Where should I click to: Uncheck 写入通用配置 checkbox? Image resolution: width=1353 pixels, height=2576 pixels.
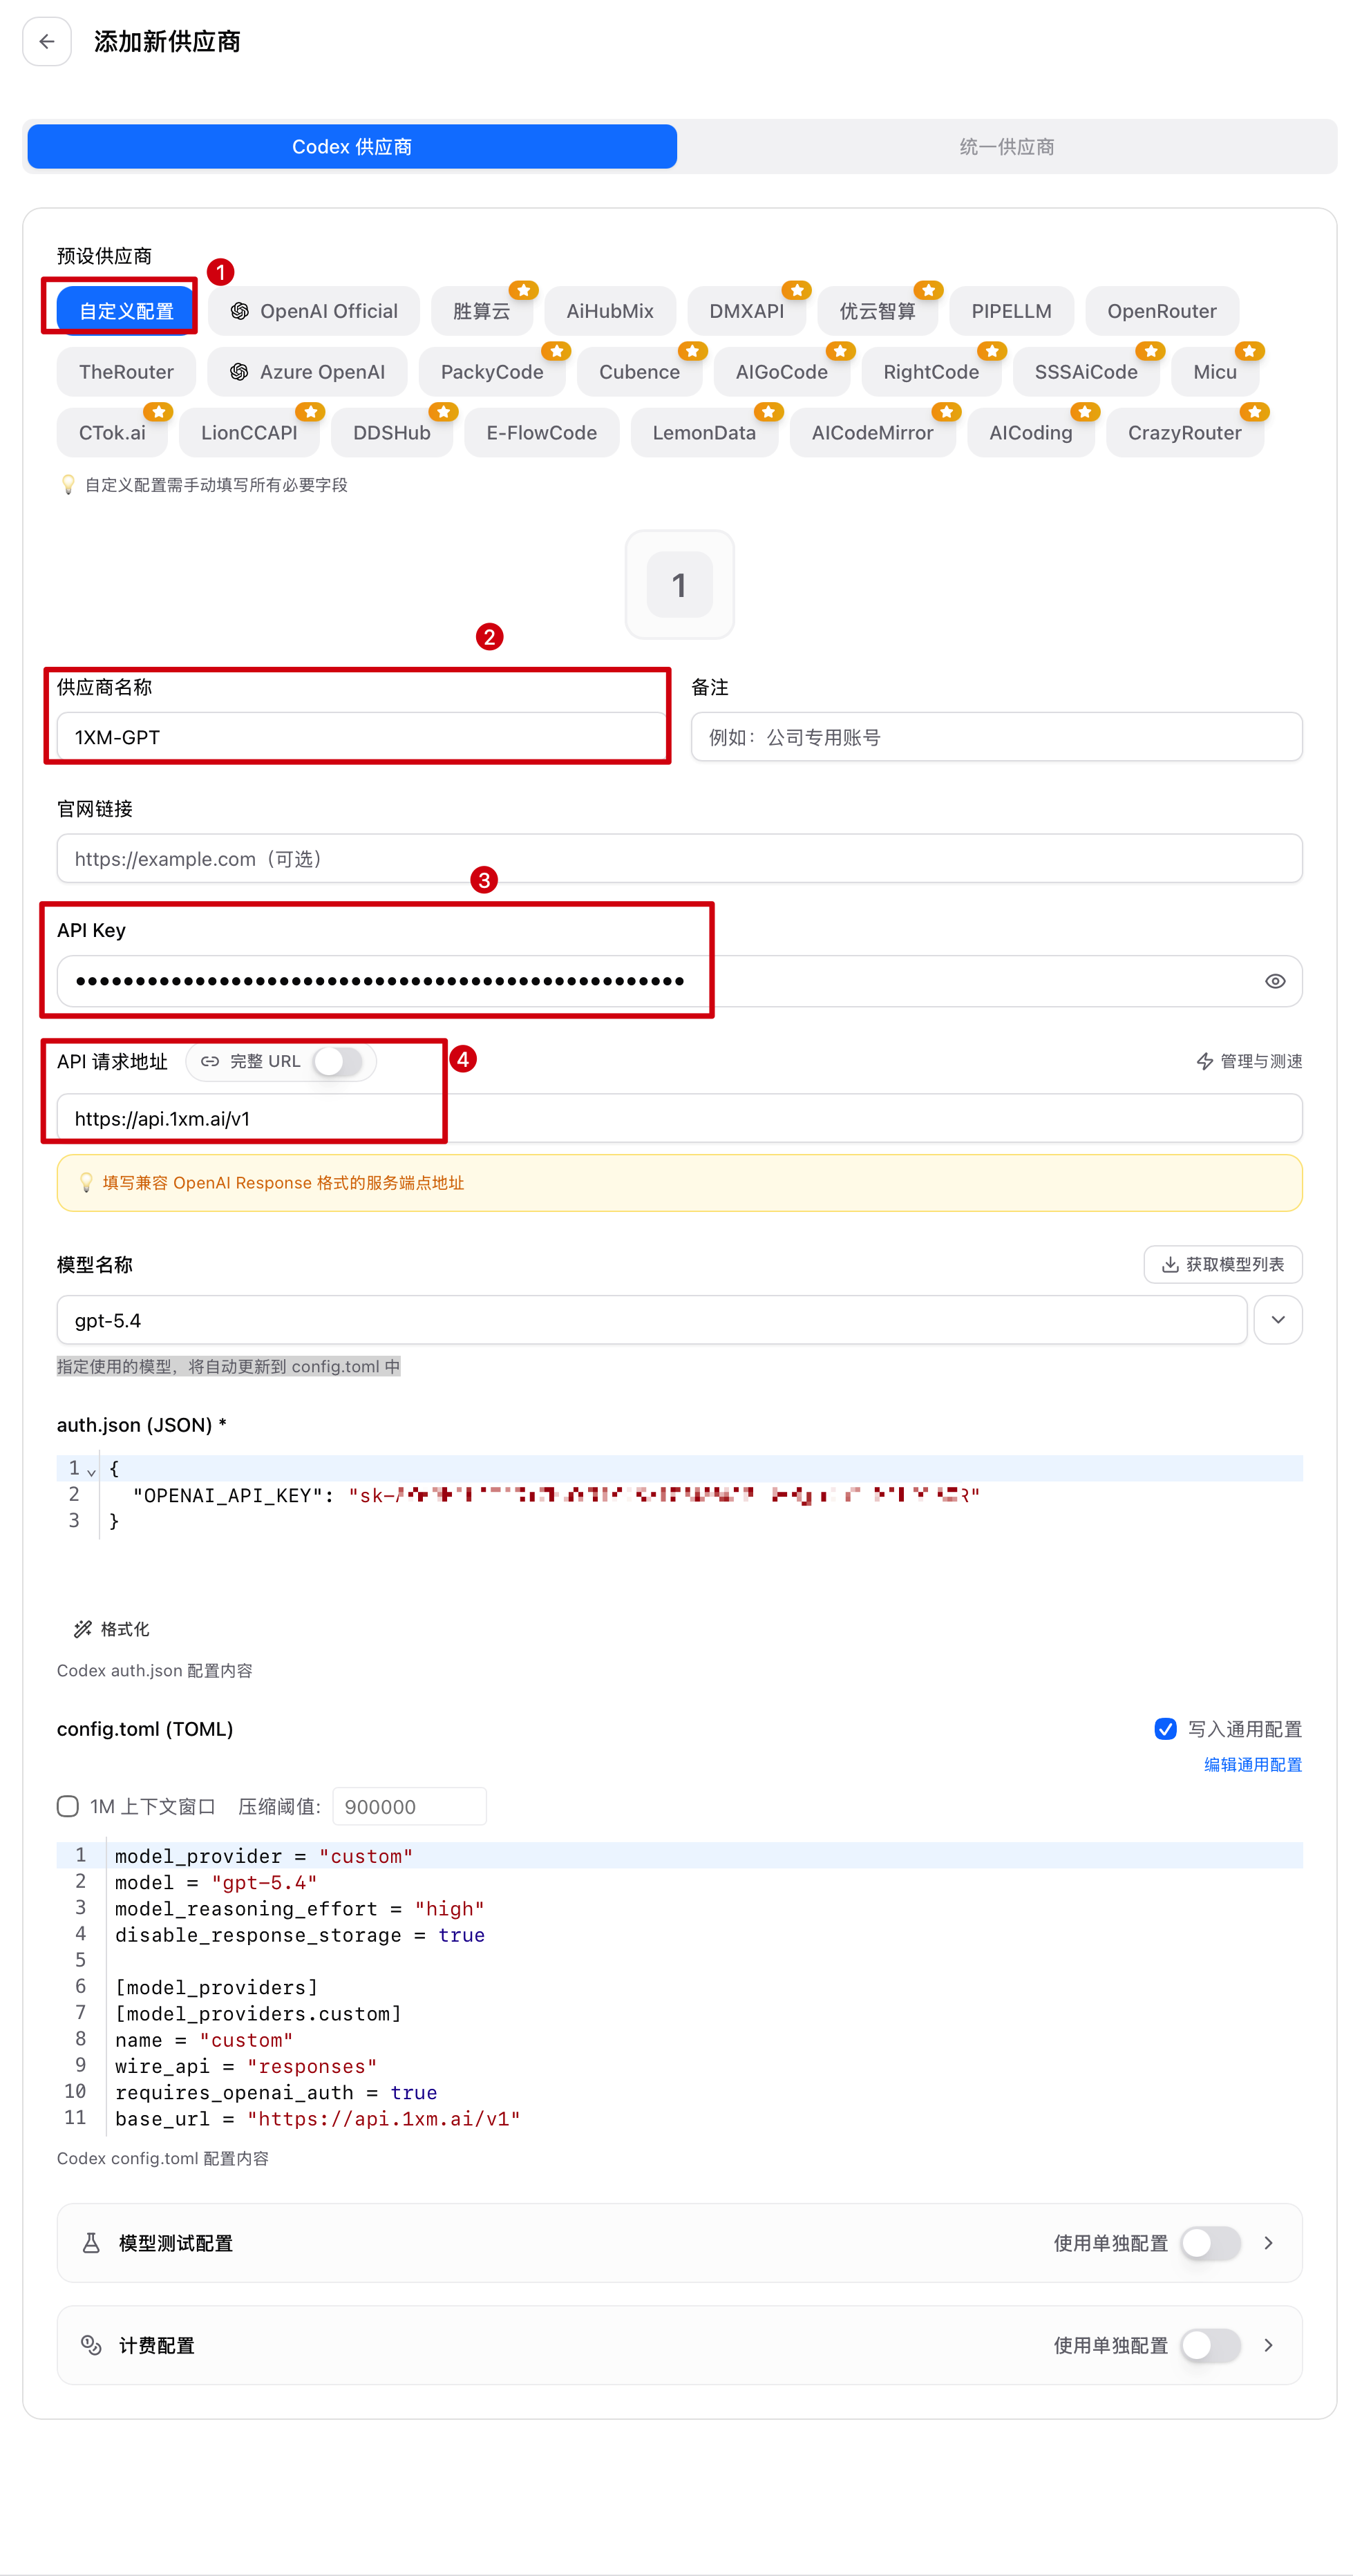[x=1165, y=1729]
